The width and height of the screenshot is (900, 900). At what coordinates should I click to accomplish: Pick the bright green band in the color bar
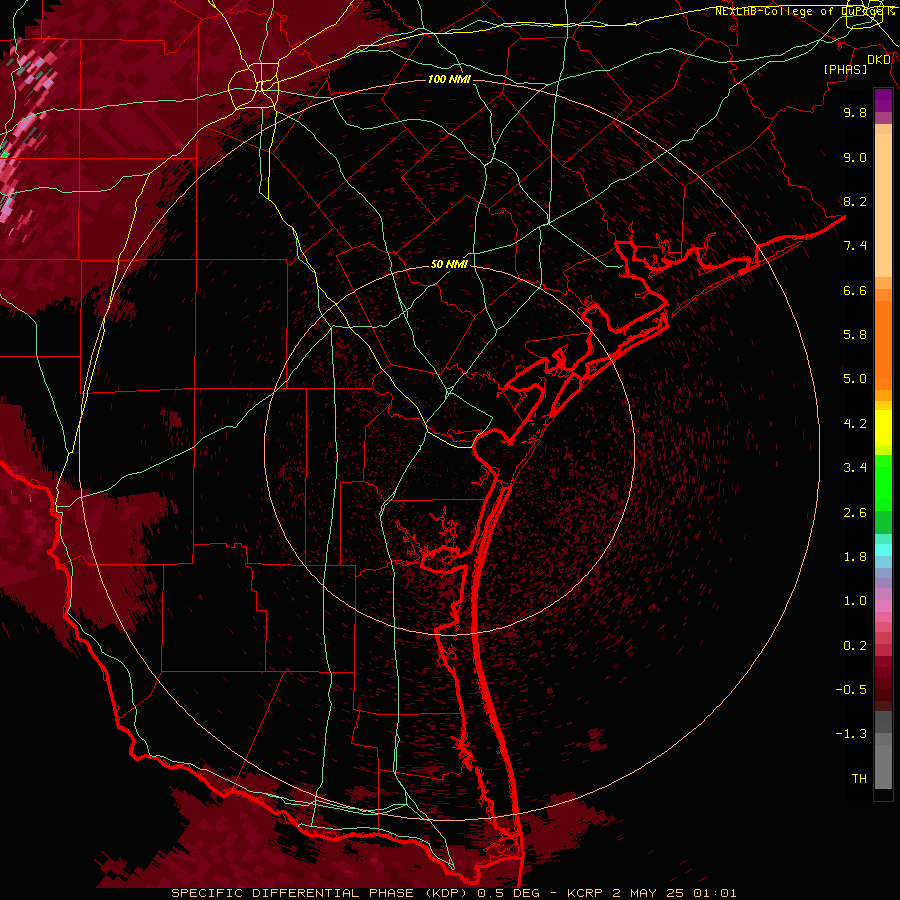click(x=883, y=482)
